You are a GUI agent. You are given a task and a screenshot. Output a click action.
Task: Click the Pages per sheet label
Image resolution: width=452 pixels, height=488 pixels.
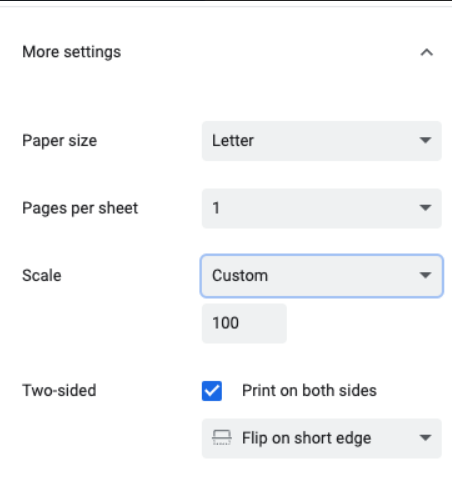point(80,208)
